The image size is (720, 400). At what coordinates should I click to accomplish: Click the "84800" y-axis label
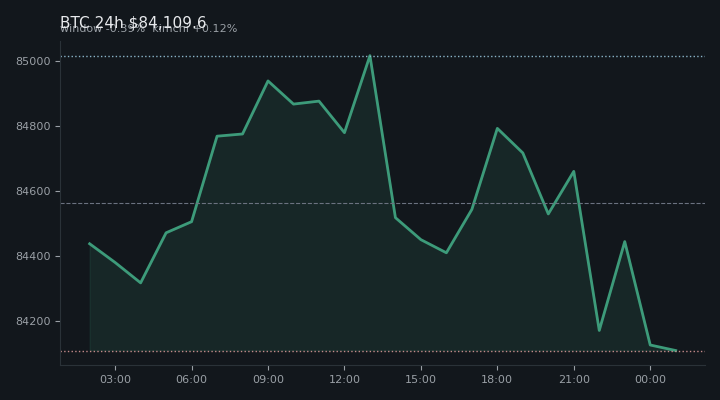(x=33, y=126)
